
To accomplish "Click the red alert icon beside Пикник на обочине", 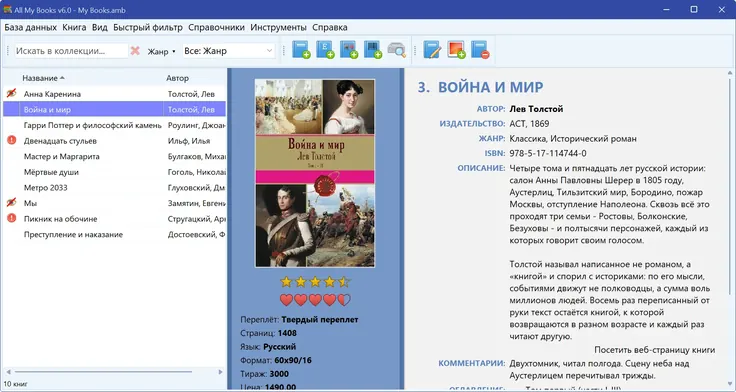I will pyautogui.click(x=12, y=218).
